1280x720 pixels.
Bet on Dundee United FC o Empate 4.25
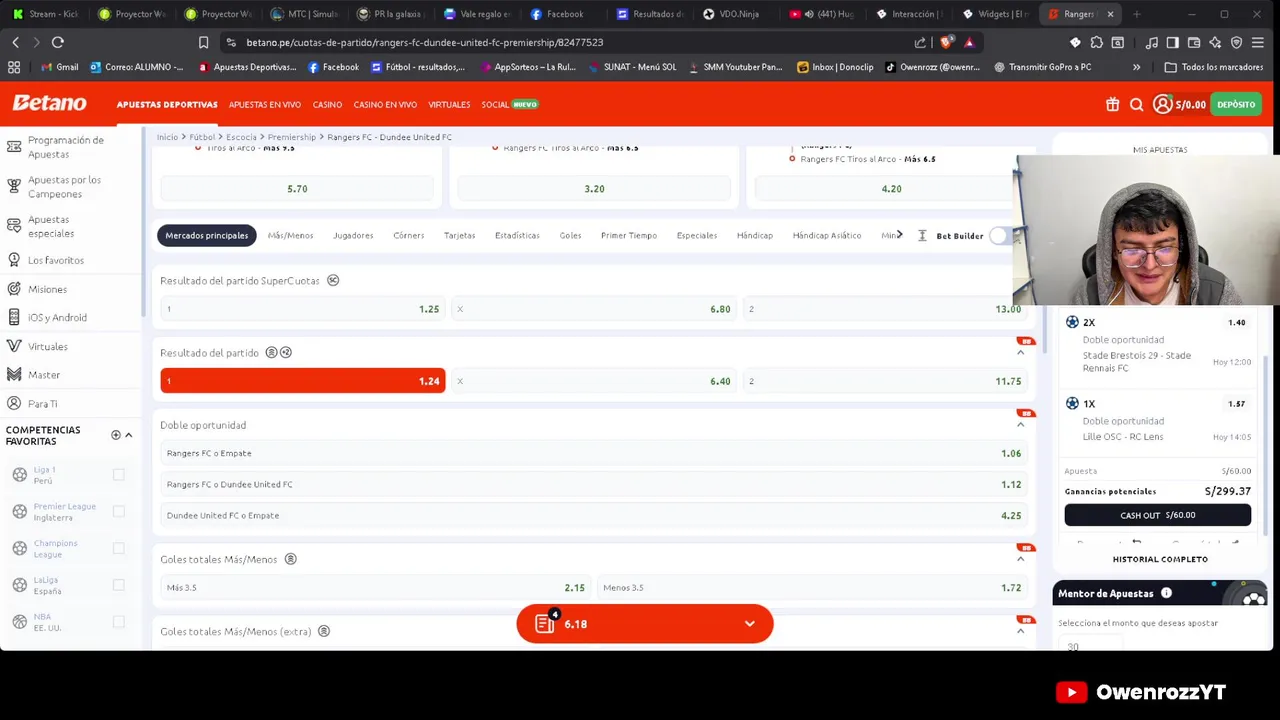594,516
